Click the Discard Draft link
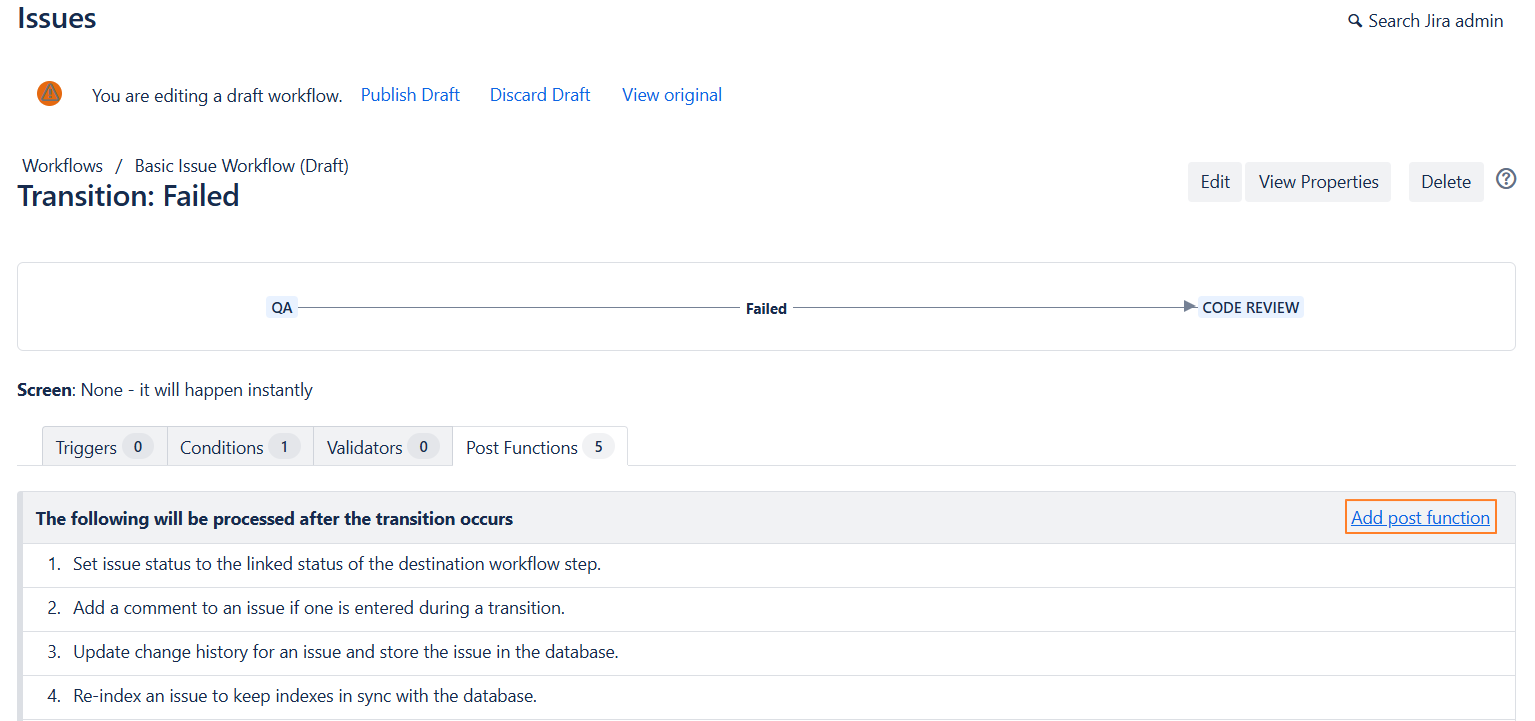Viewport: 1535px width, 721px height. point(540,95)
